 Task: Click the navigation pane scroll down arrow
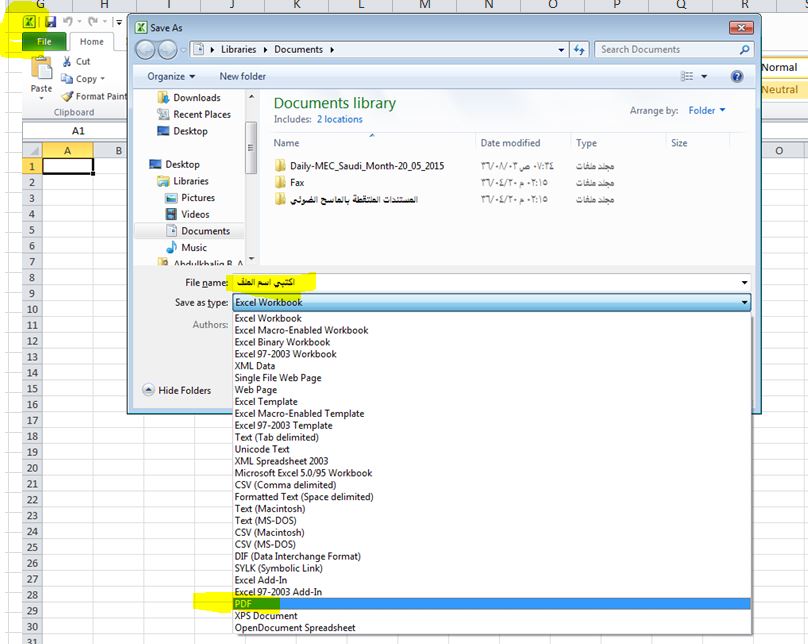pos(251,259)
